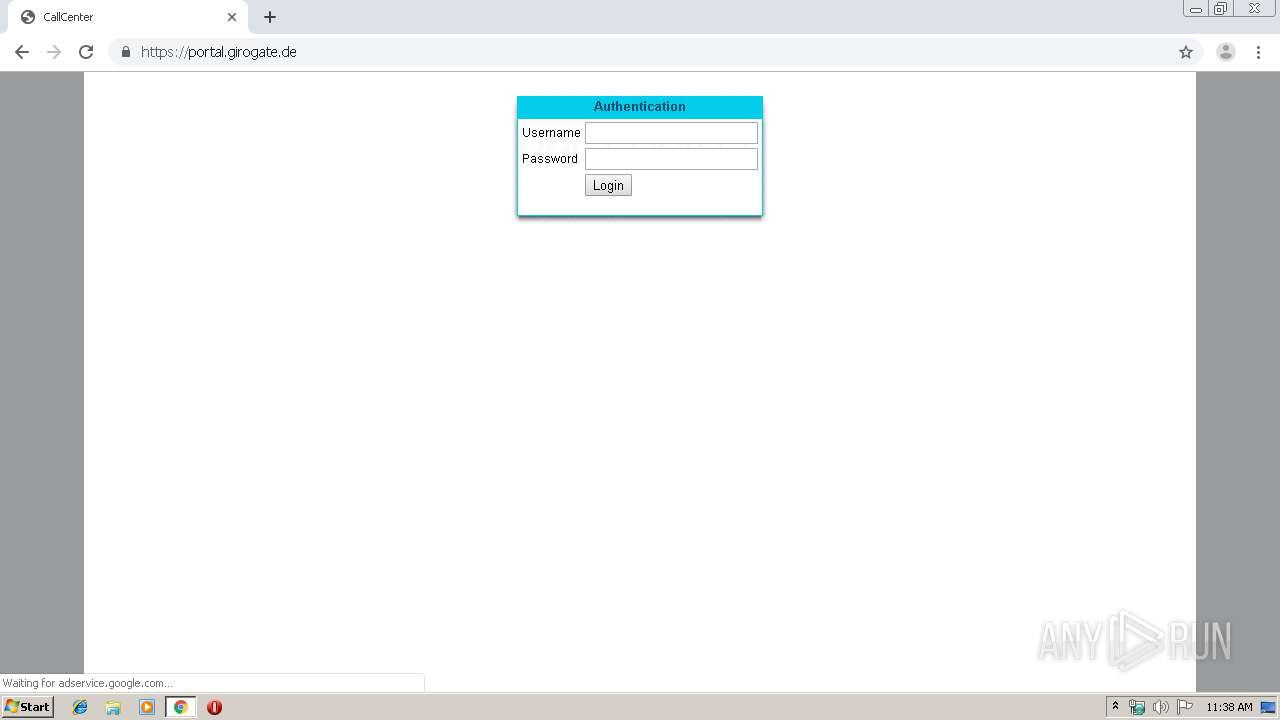
Task: Click the browser forward arrow
Action: pyautogui.click(x=54, y=52)
